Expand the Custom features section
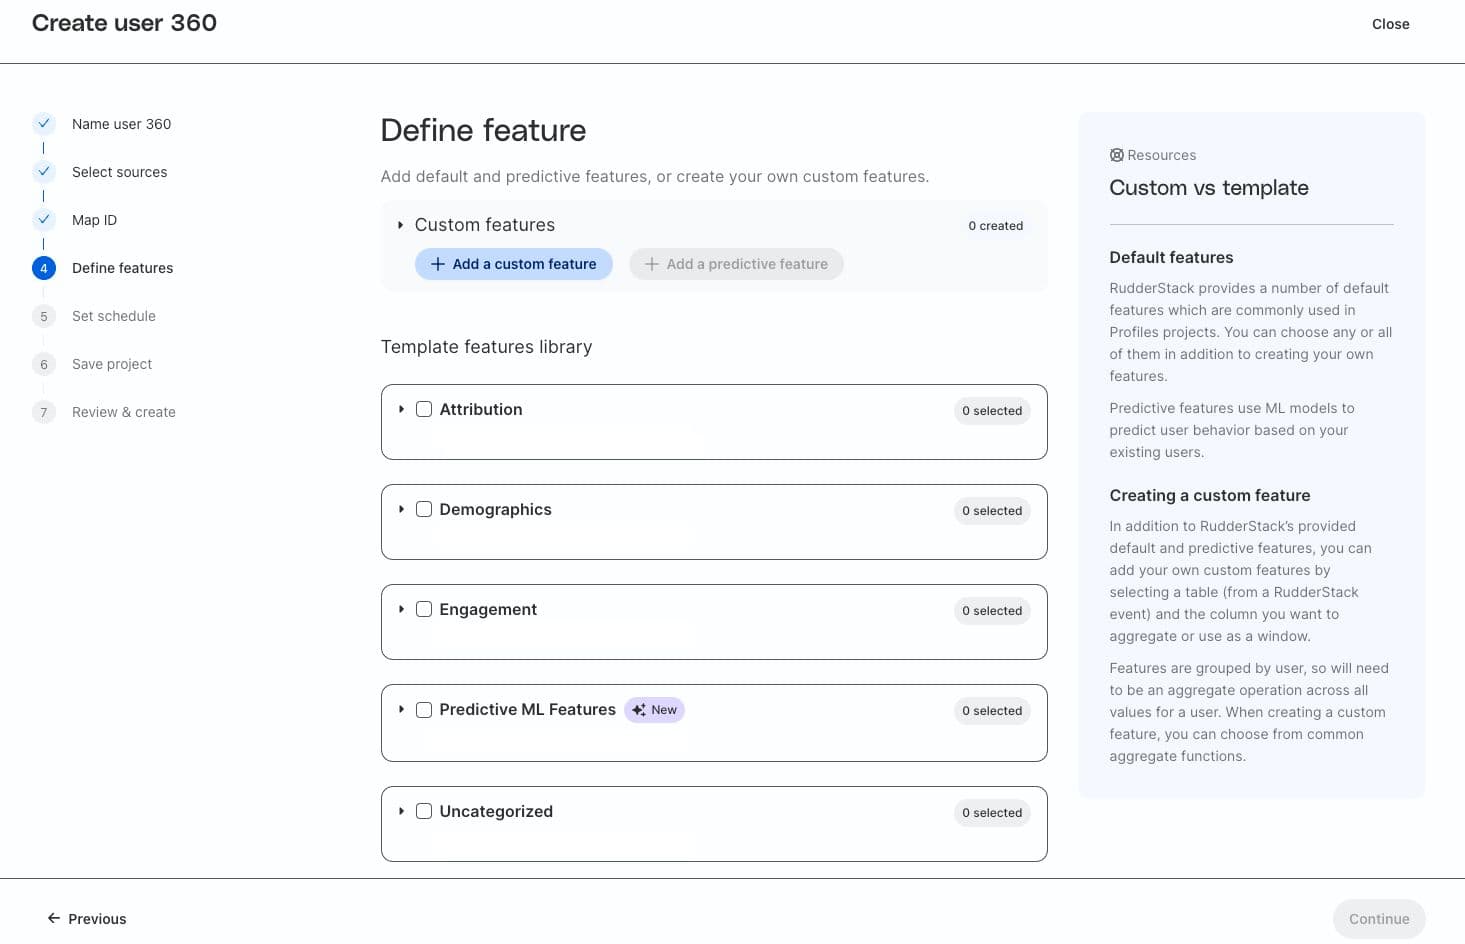This screenshot has width=1465, height=944. [x=400, y=225]
